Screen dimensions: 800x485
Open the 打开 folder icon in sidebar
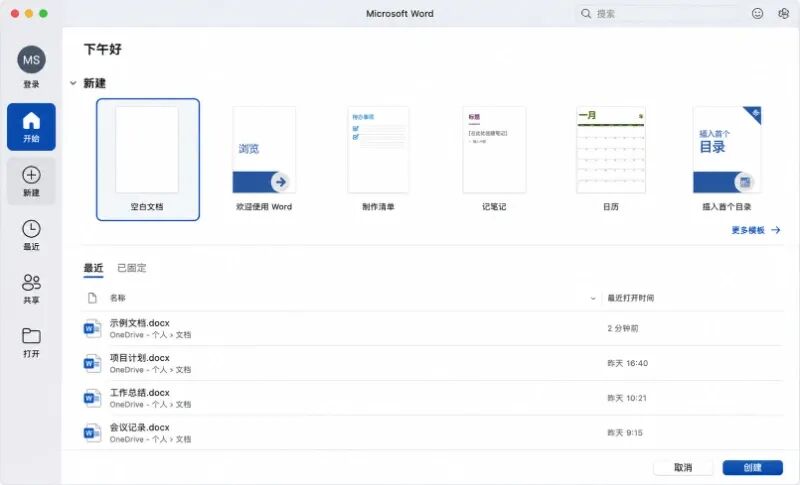click(31, 336)
